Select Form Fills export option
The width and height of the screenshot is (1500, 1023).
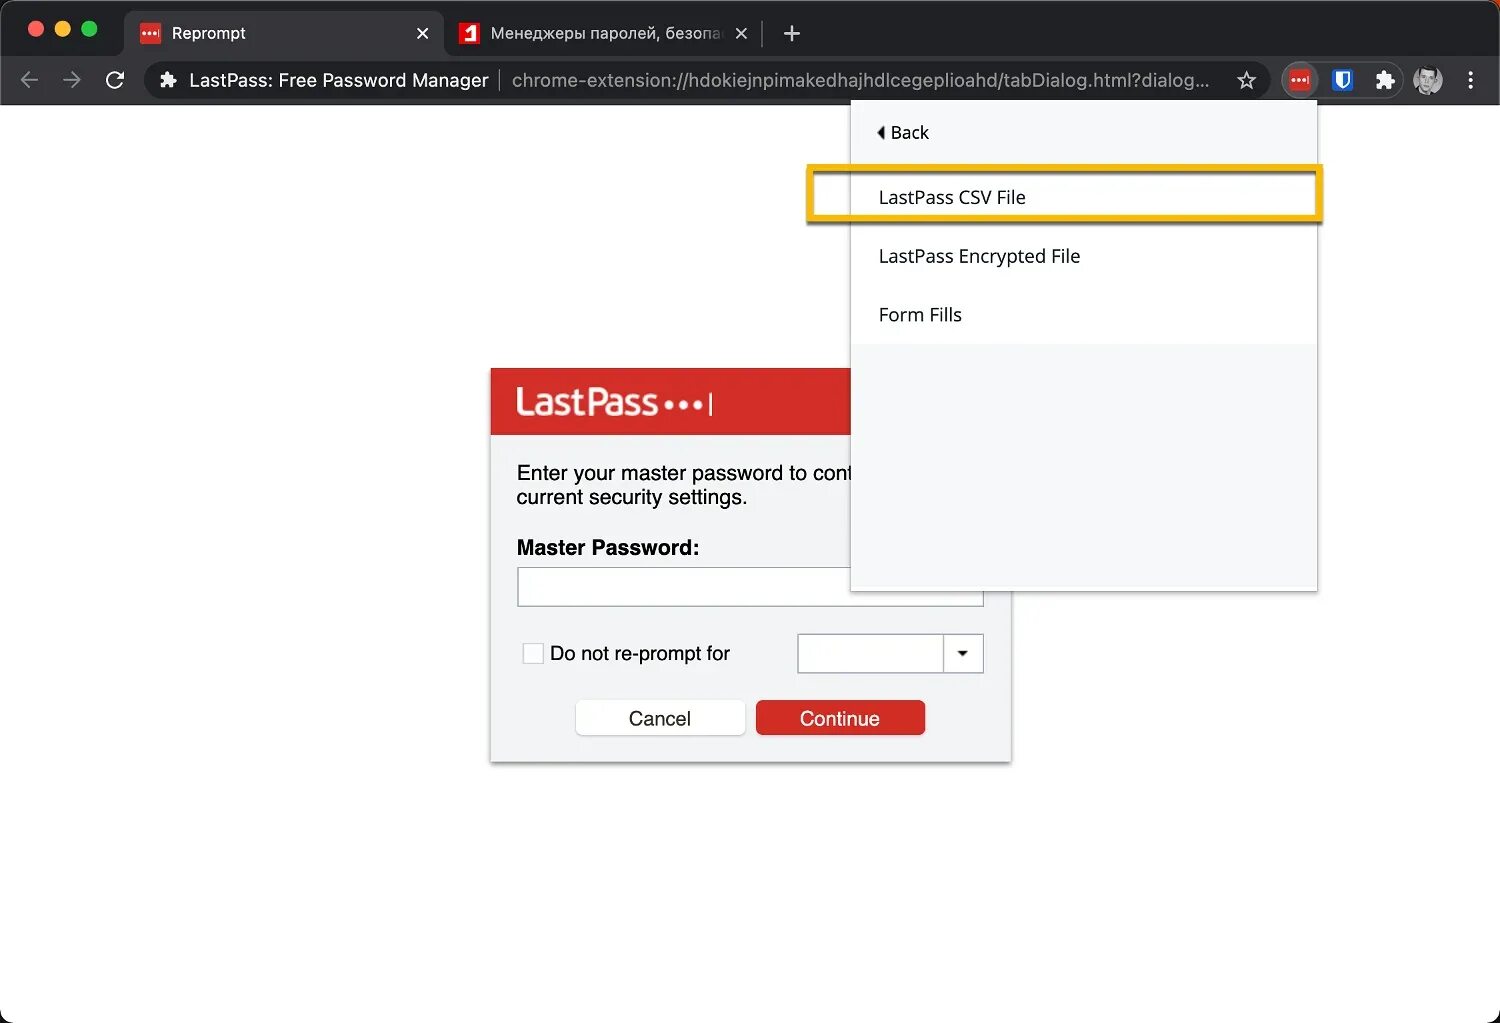click(x=1084, y=315)
